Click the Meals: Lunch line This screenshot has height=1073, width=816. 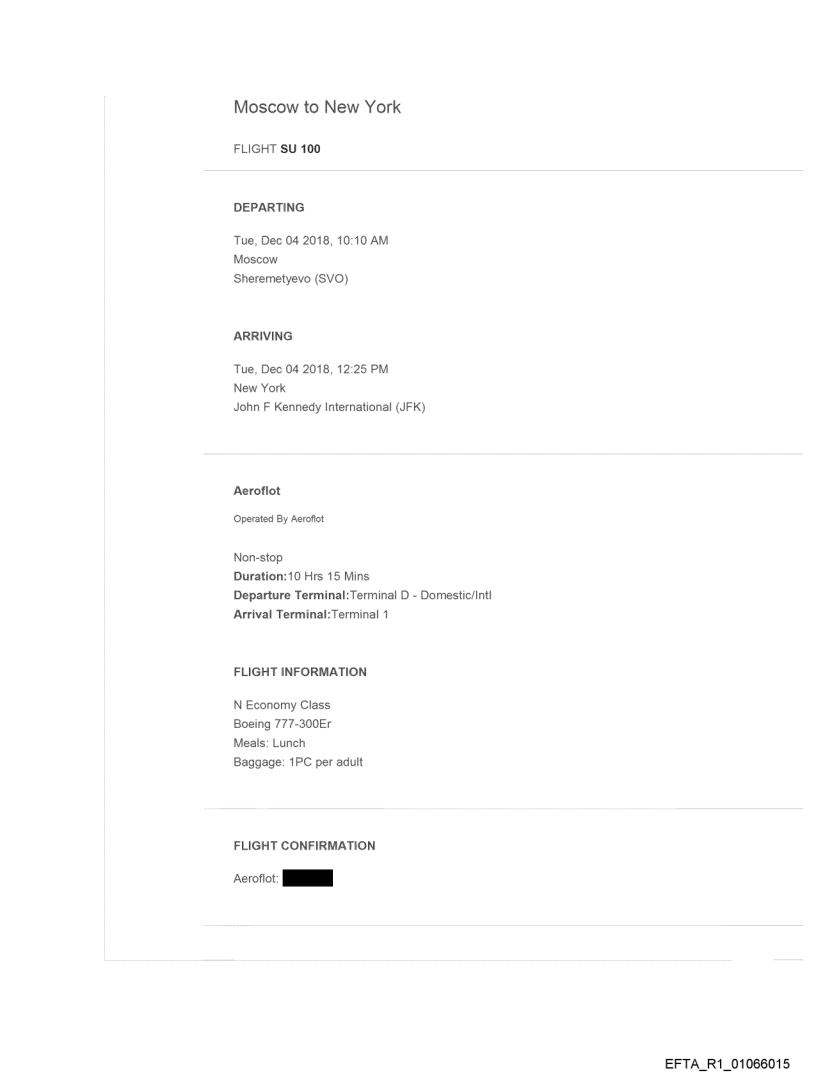pyautogui.click(x=269, y=741)
